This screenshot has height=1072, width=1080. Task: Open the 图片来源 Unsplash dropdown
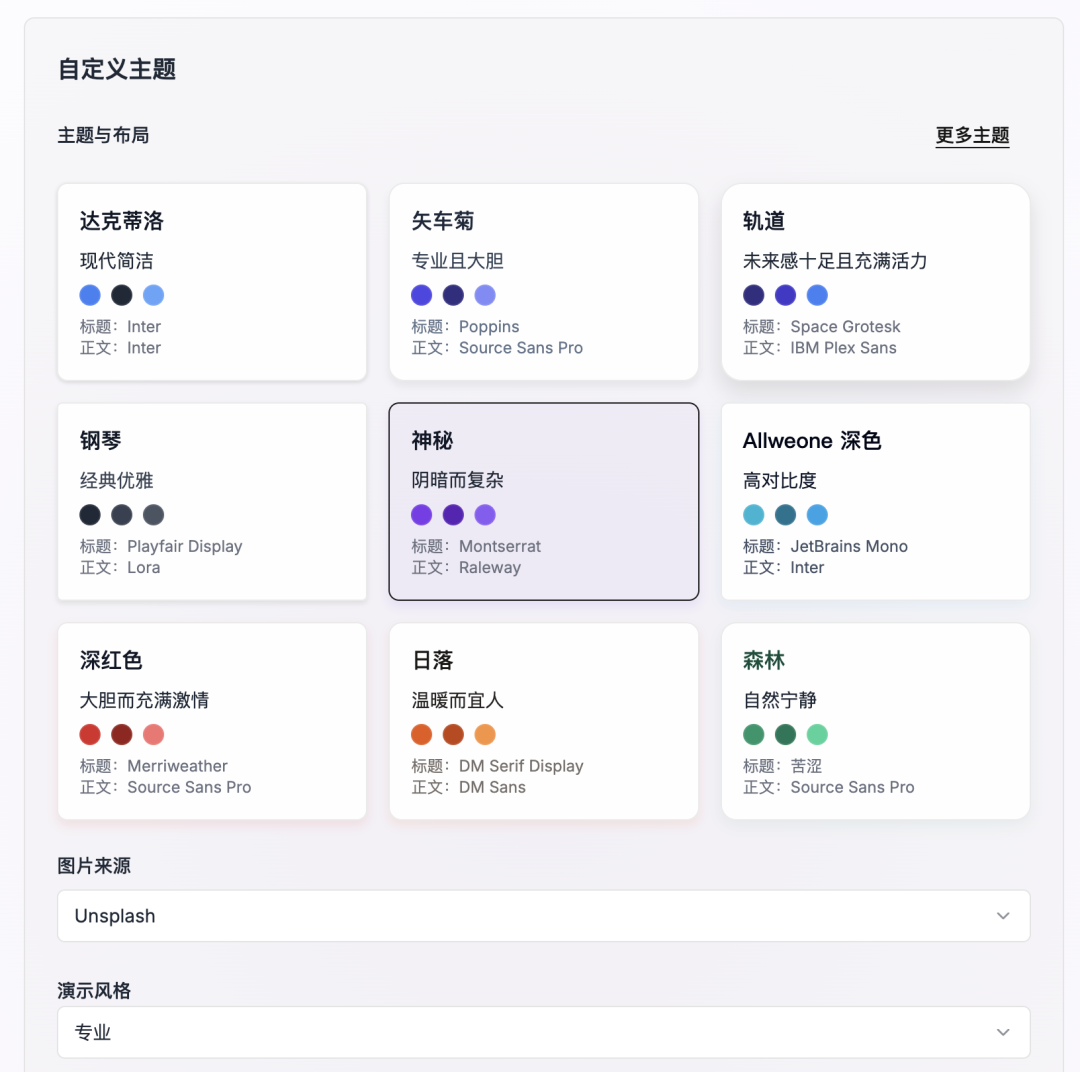click(x=544, y=915)
